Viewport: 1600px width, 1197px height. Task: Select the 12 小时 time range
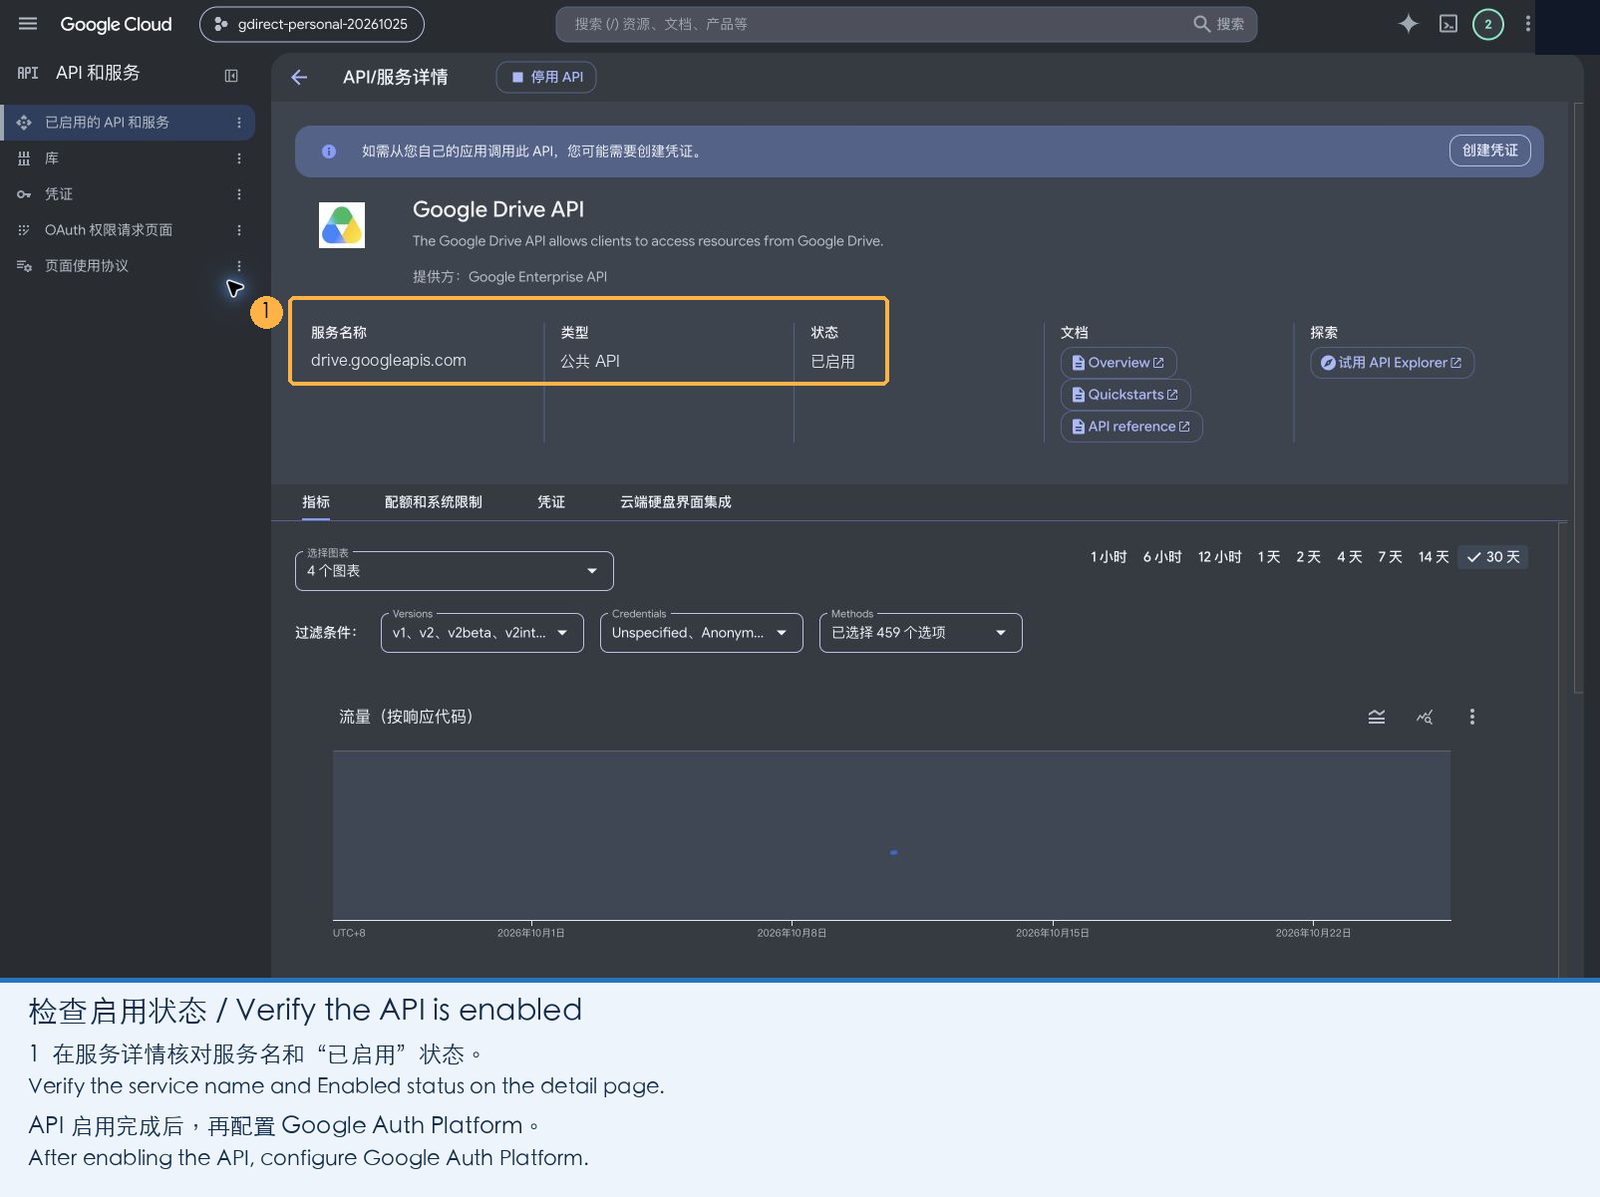(1220, 557)
